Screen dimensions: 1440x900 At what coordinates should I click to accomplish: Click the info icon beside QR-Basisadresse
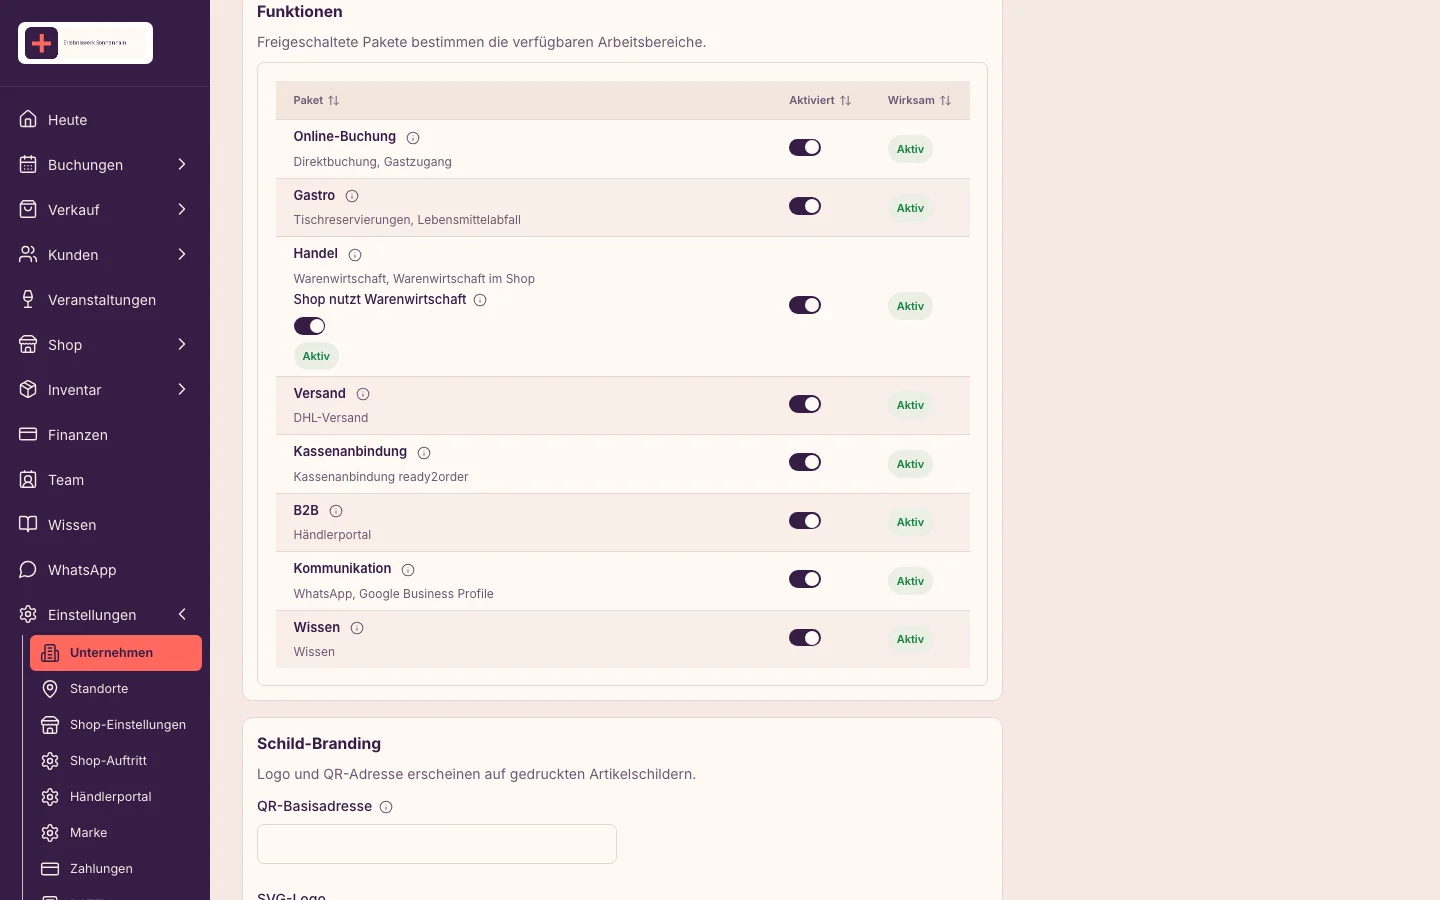pyautogui.click(x=386, y=807)
